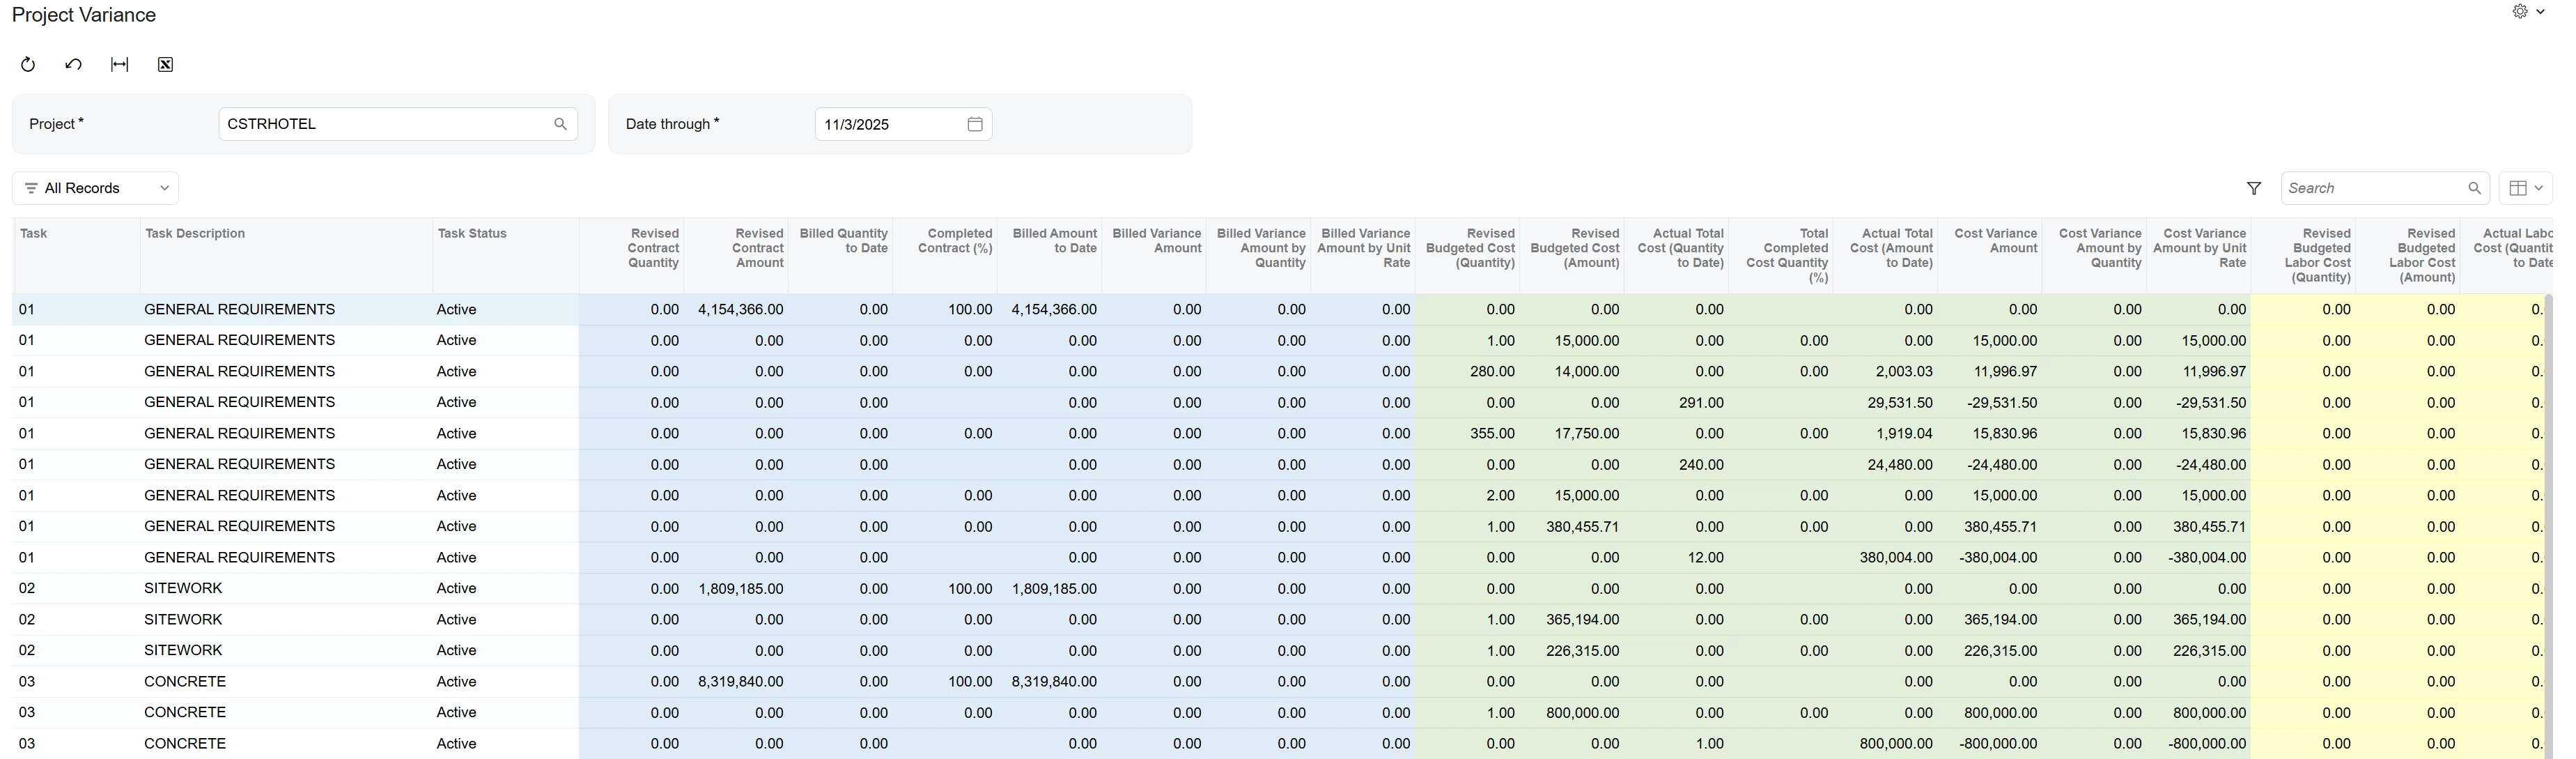
Task: Click the grid filter funnel icon
Action: (2253, 188)
